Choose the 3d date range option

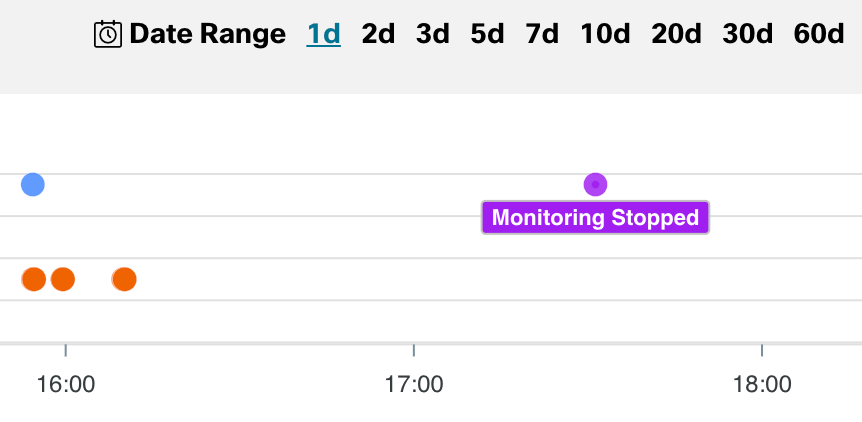(x=432, y=34)
